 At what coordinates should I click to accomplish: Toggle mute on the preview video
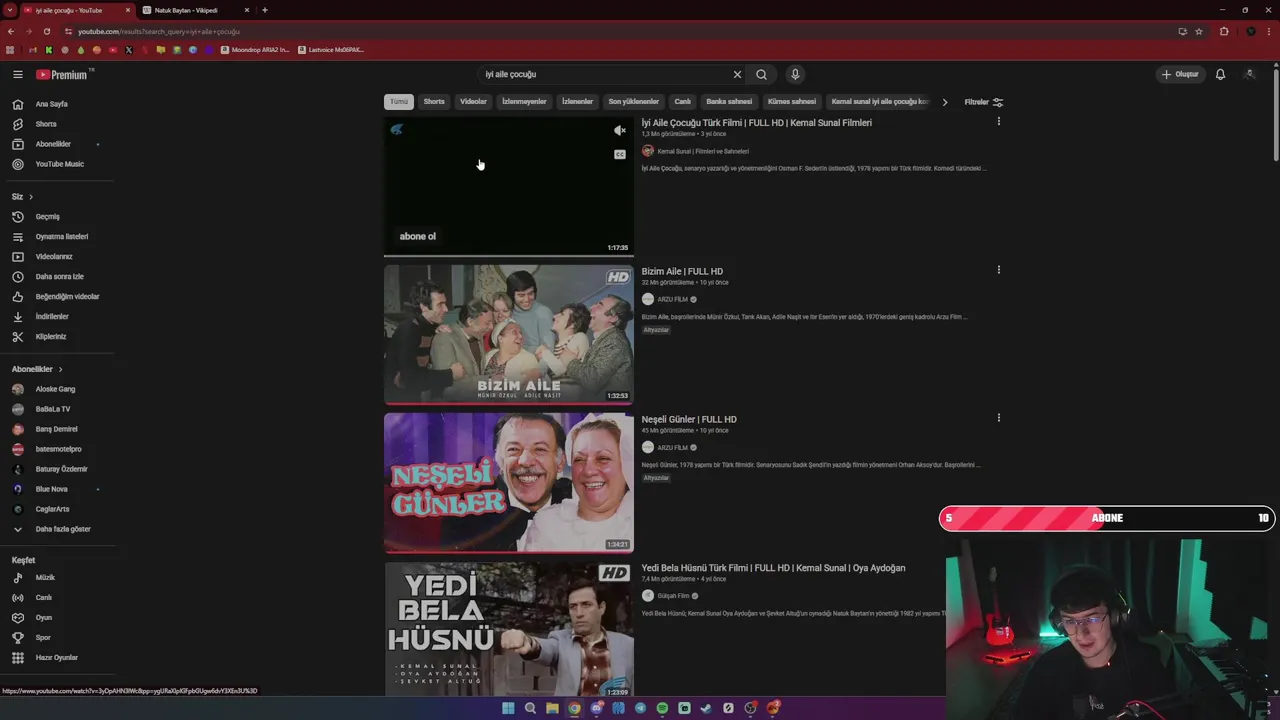[x=620, y=130]
